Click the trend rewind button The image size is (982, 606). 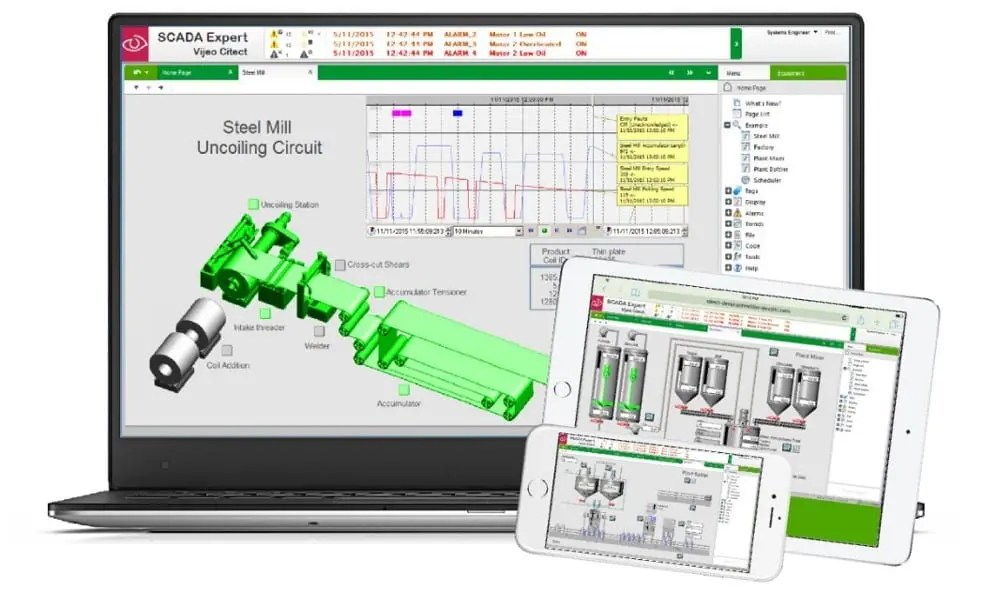531,231
